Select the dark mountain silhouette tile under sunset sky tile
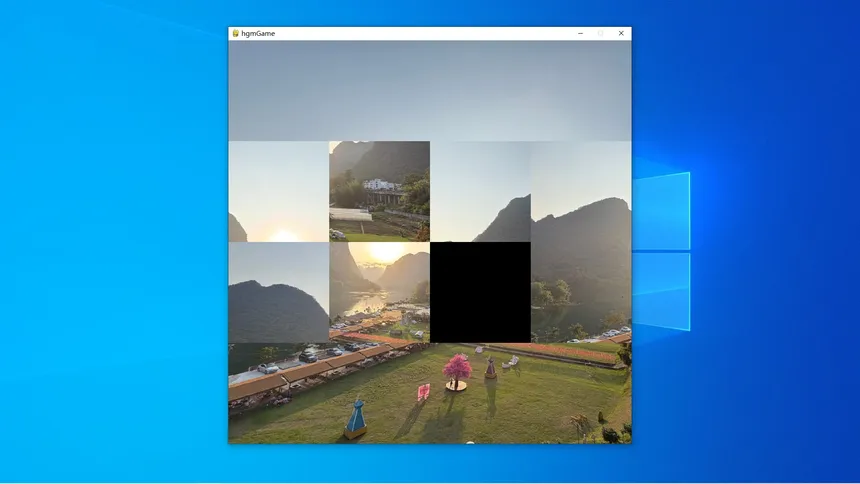Screen dimensions: 860x484 (279, 292)
